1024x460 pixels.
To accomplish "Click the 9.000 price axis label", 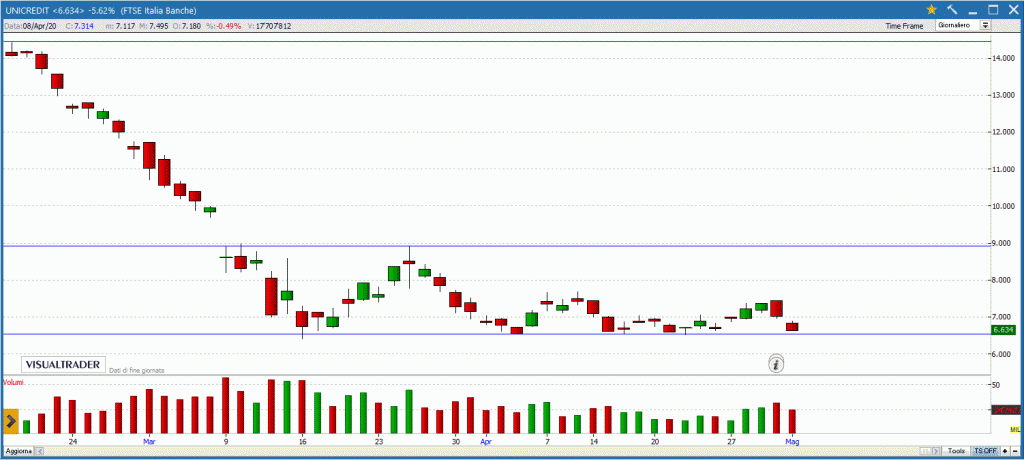I will (1004, 243).
